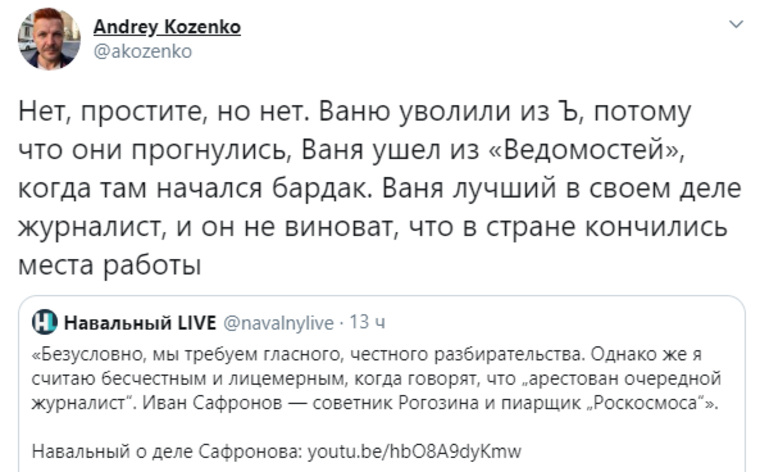
Task: Click the @akozenko handle
Action: (142, 51)
